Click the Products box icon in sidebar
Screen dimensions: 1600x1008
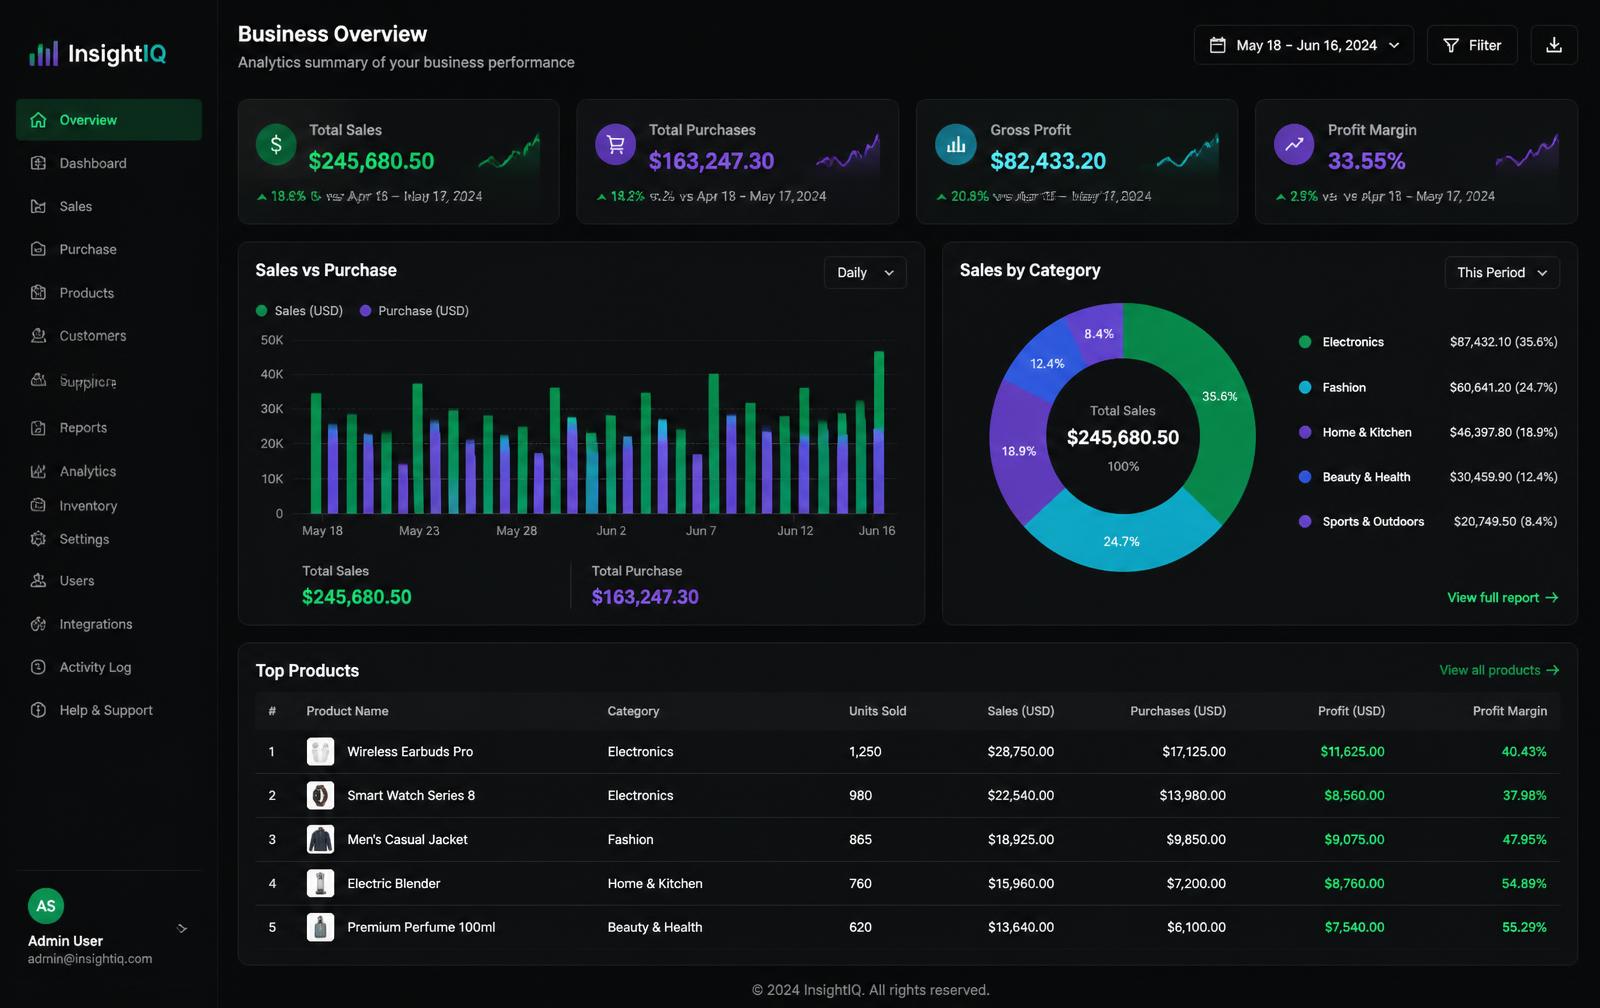point(38,293)
